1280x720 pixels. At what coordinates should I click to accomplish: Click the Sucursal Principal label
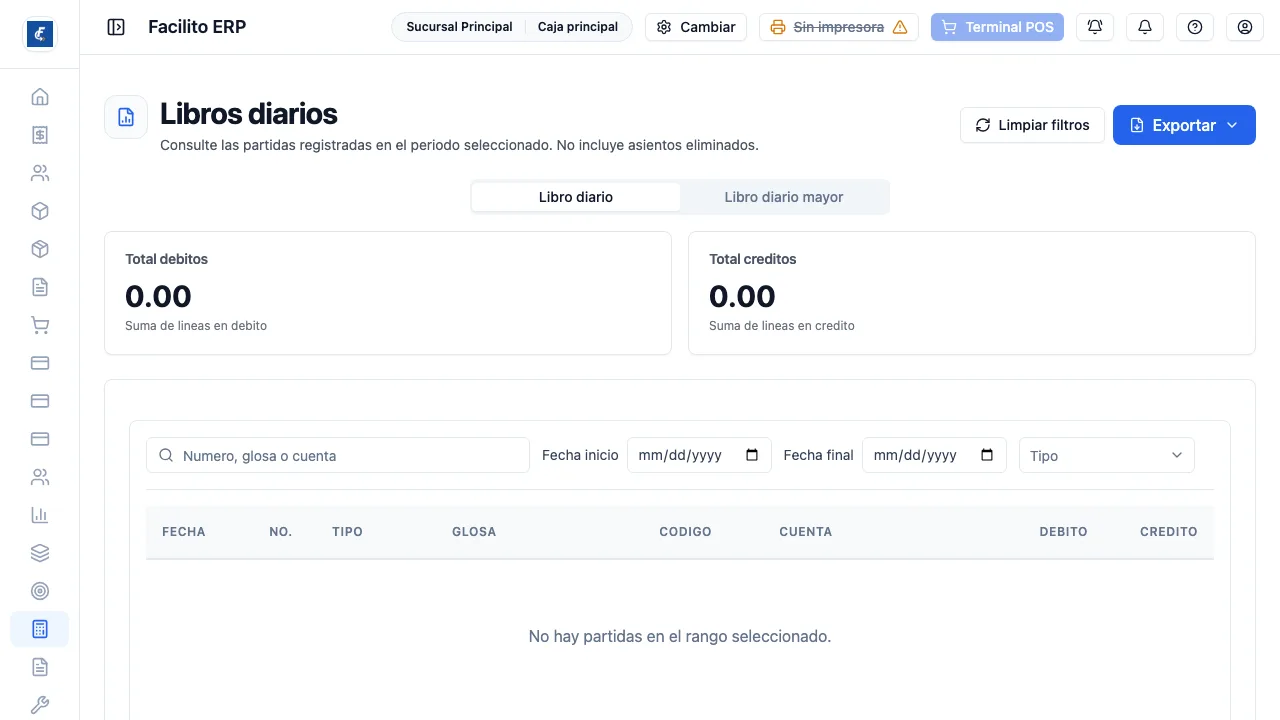(x=459, y=27)
